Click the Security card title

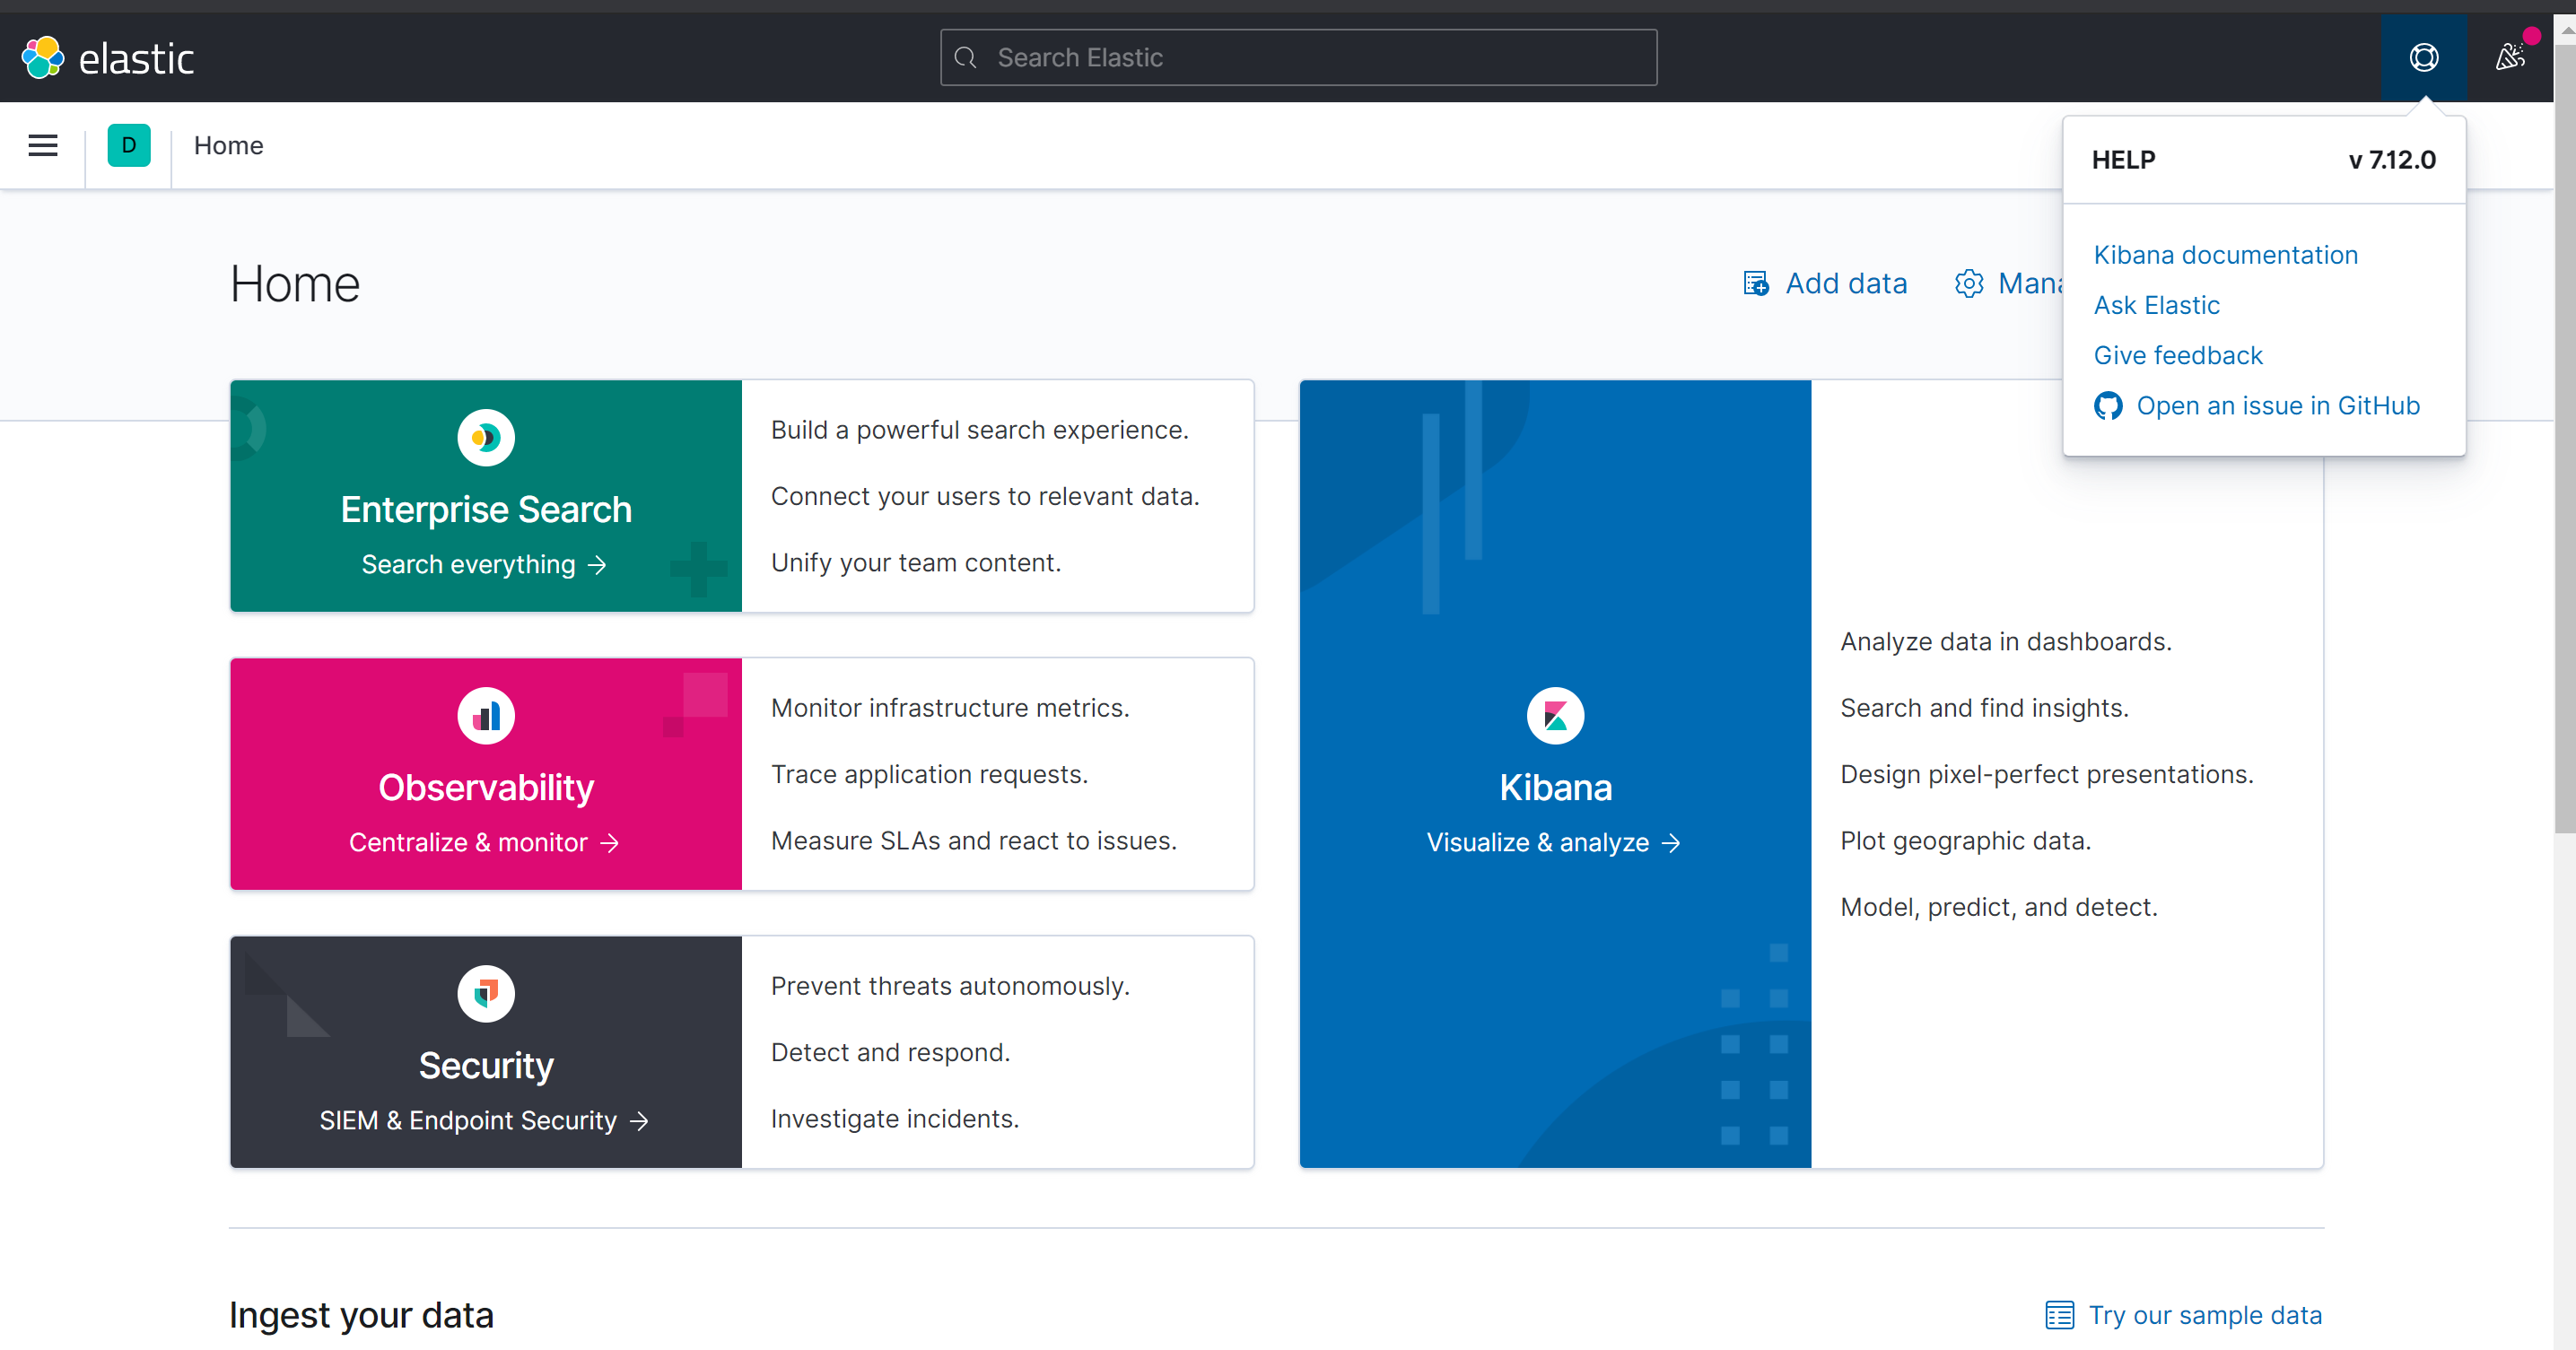486,1066
